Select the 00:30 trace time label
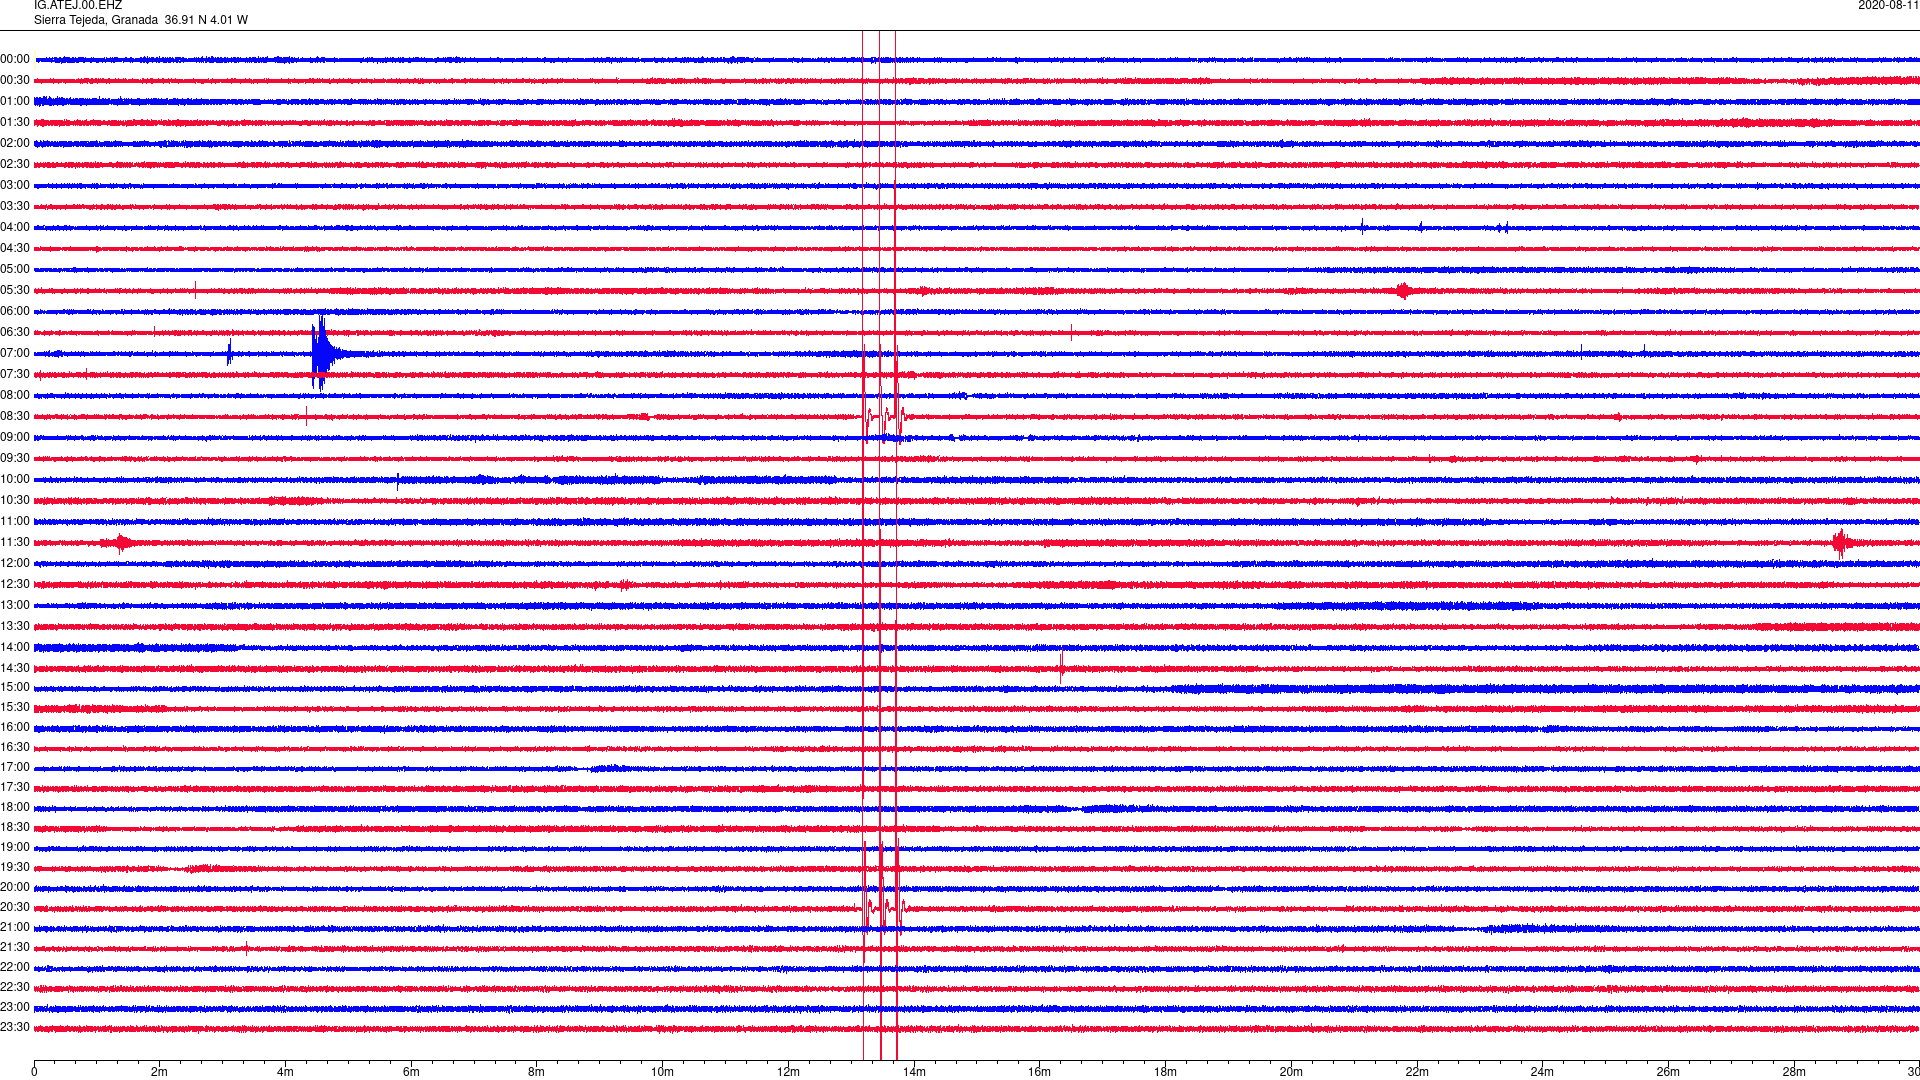This screenshot has width=1920, height=1080. (15, 81)
